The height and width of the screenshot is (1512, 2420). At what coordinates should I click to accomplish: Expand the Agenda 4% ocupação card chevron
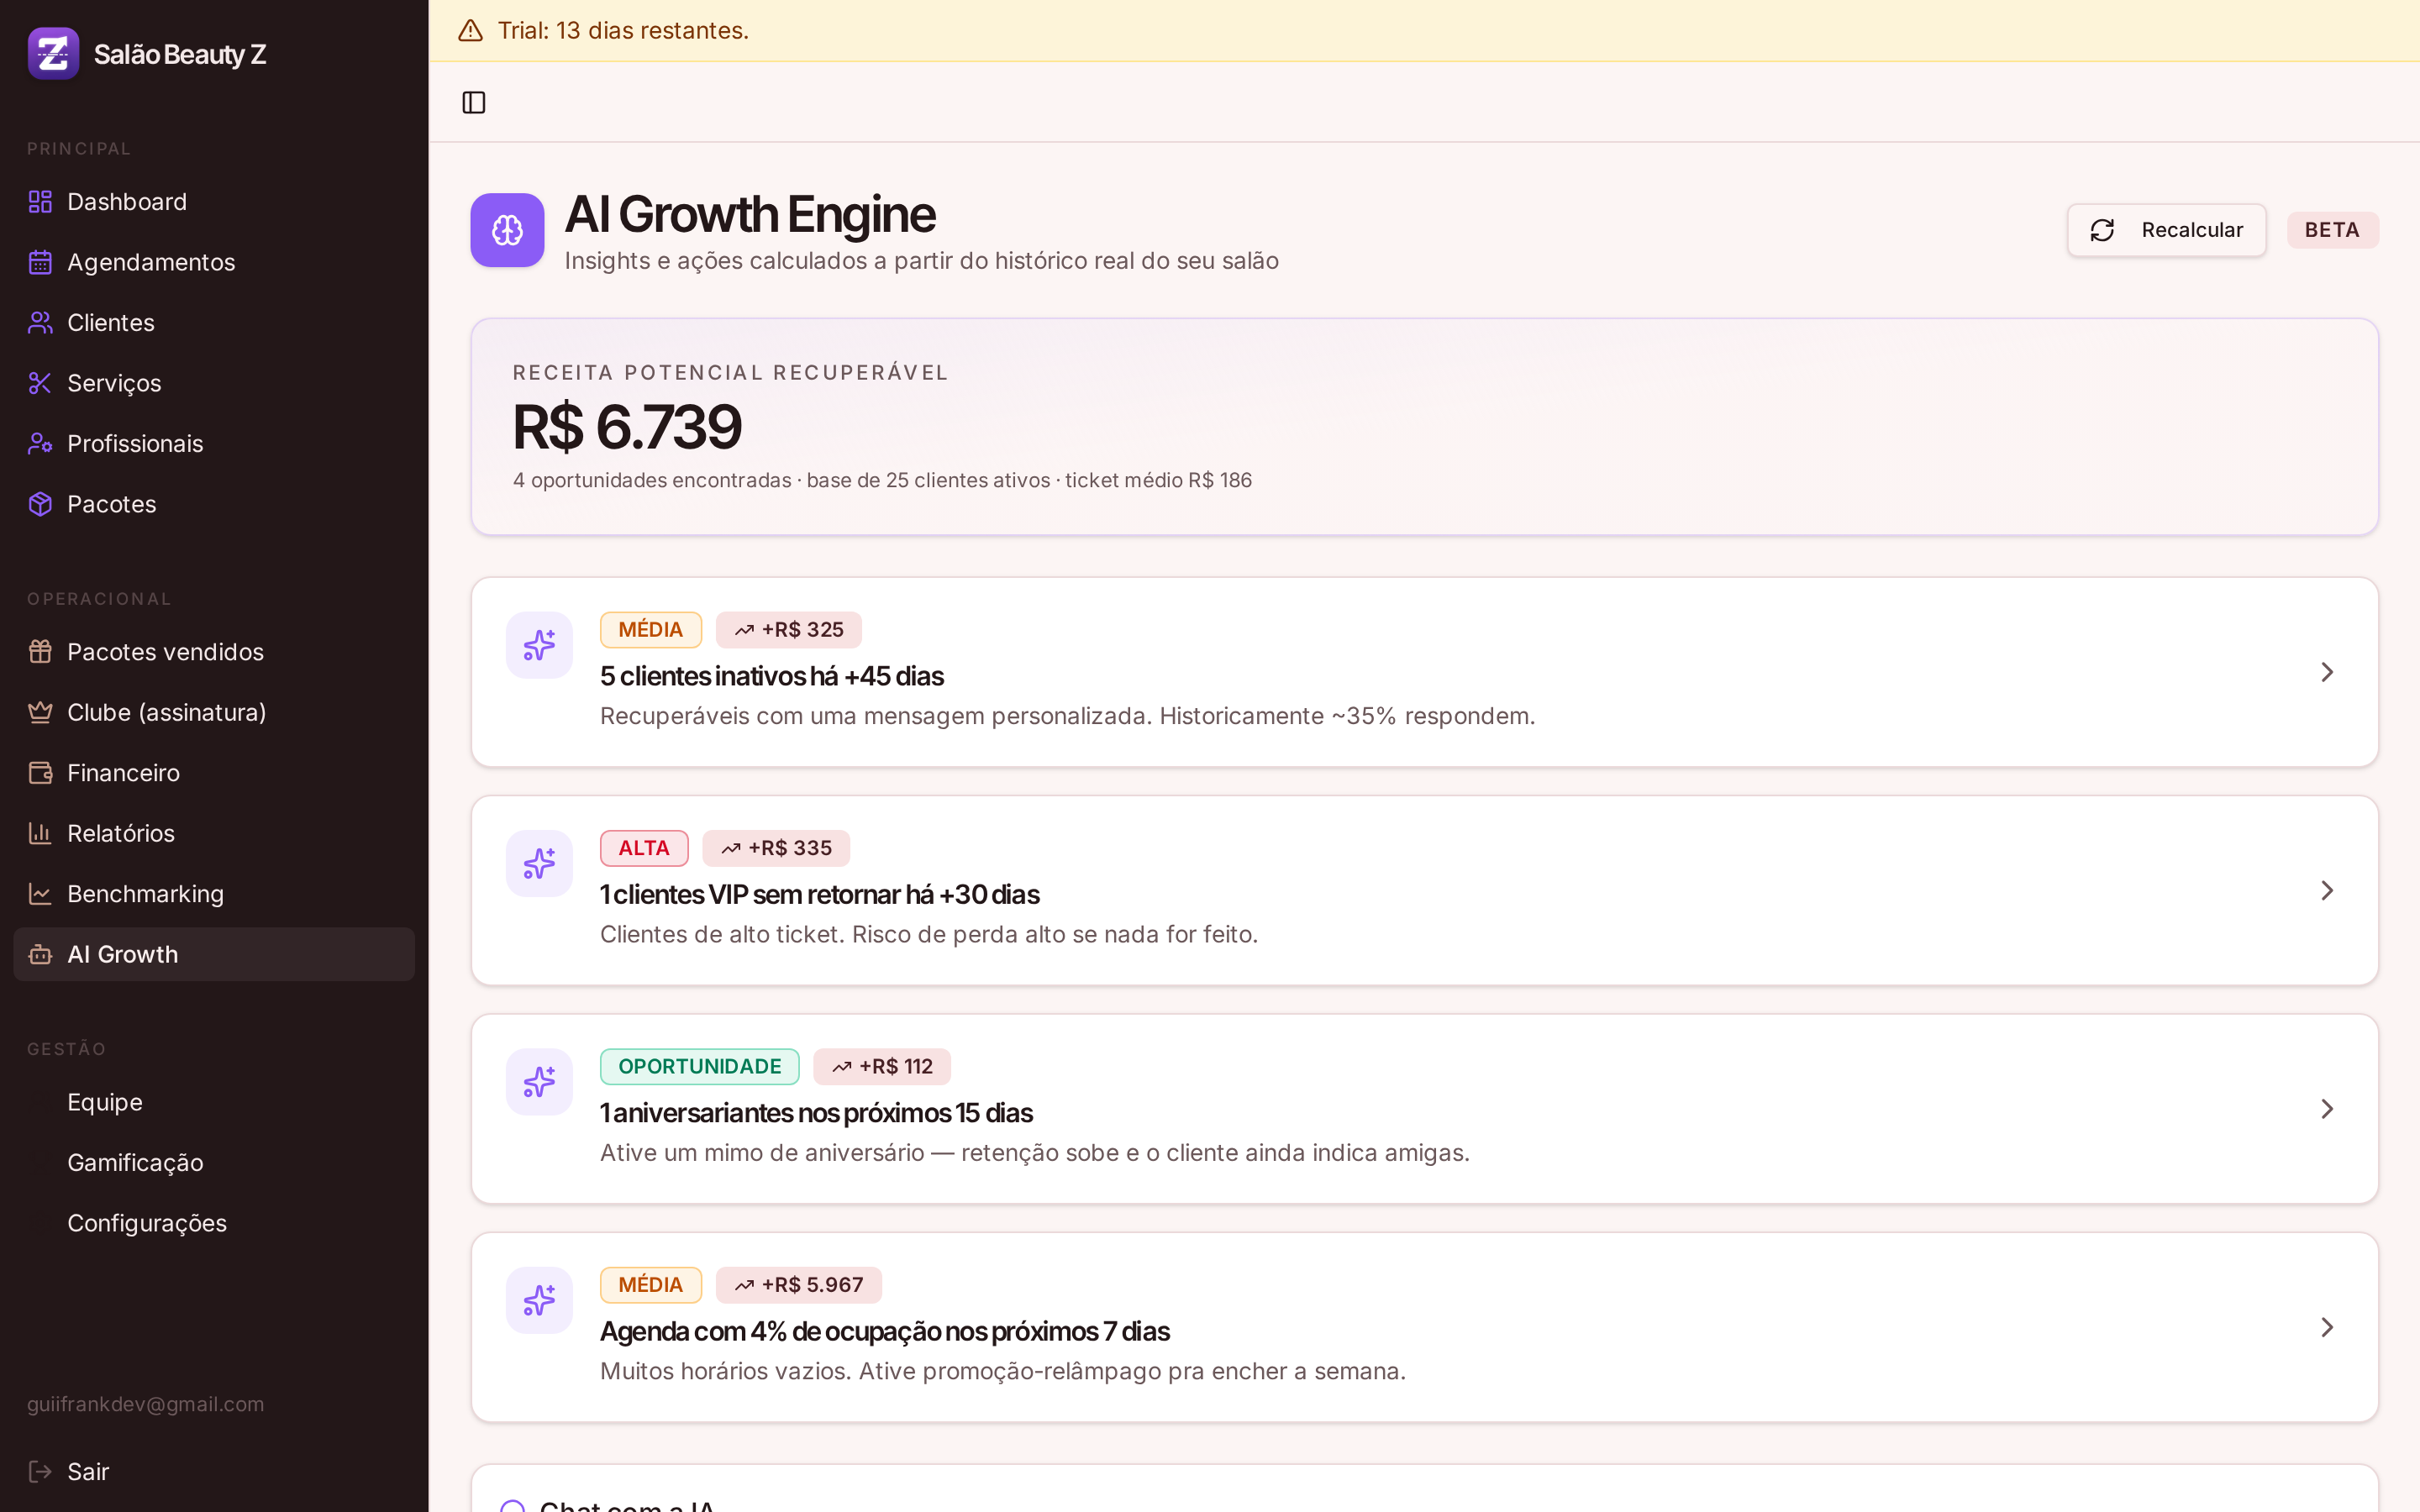point(2327,1327)
